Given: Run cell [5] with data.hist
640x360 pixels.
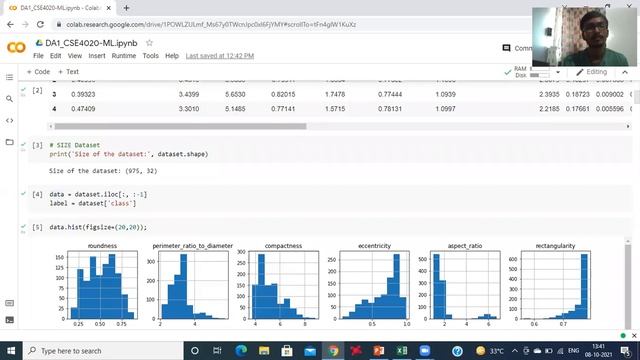Looking at the screenshot, I should pos(37,227).
